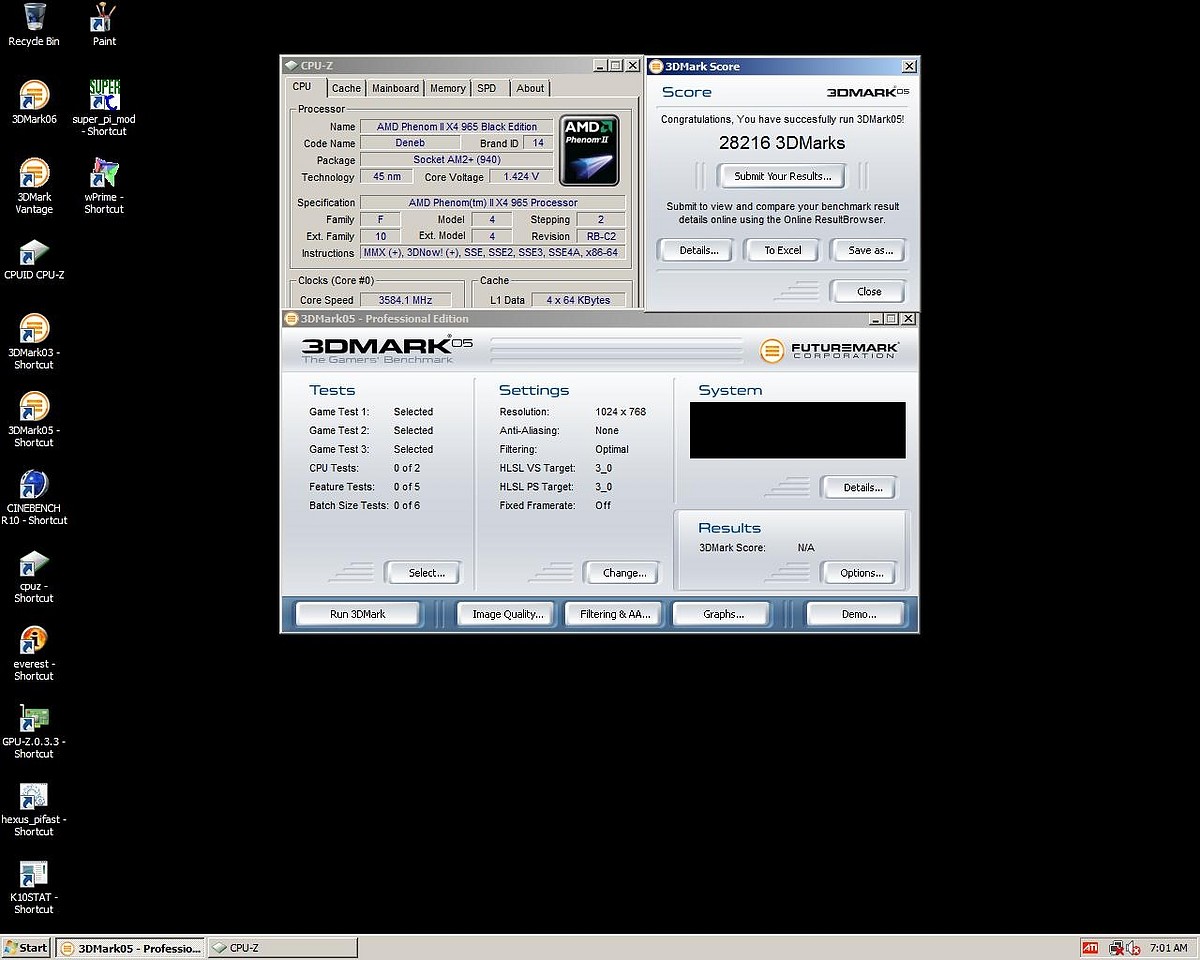Image resolution: width=1200 pixels, height=960 pixels.
Task: Open Filtering & AA settings
Action: coord(615,614)
